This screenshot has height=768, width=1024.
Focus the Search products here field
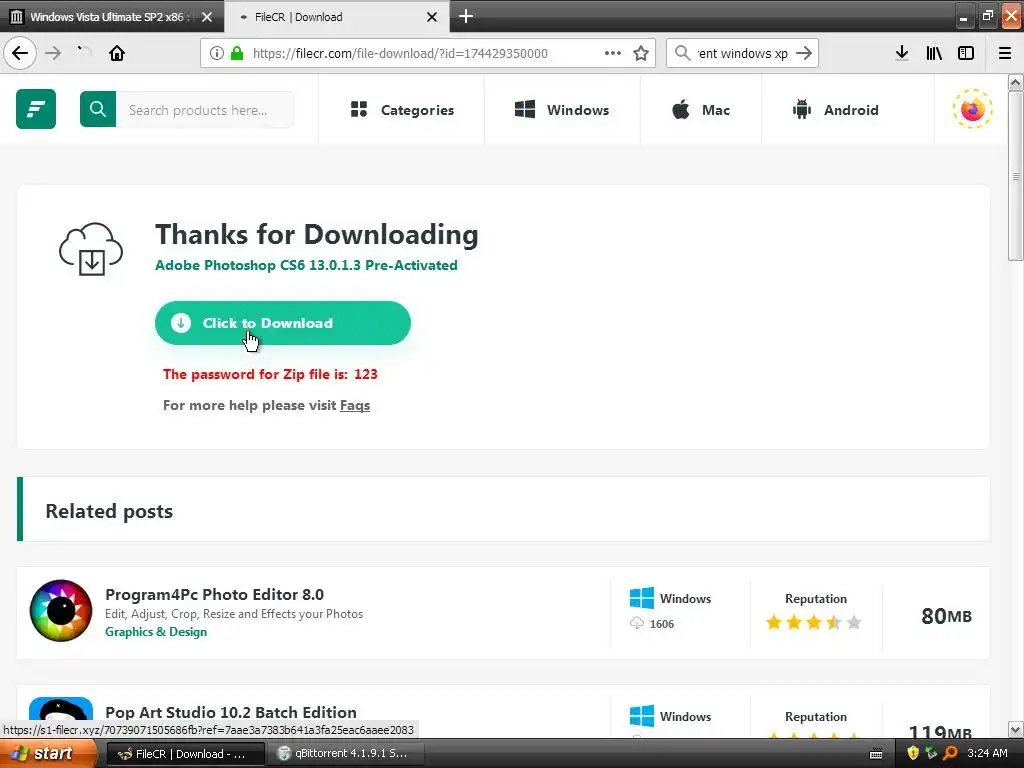[204, 109]
